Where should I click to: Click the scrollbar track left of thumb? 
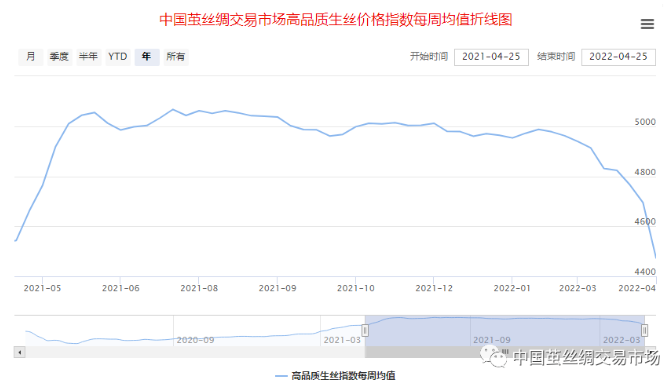195,352
